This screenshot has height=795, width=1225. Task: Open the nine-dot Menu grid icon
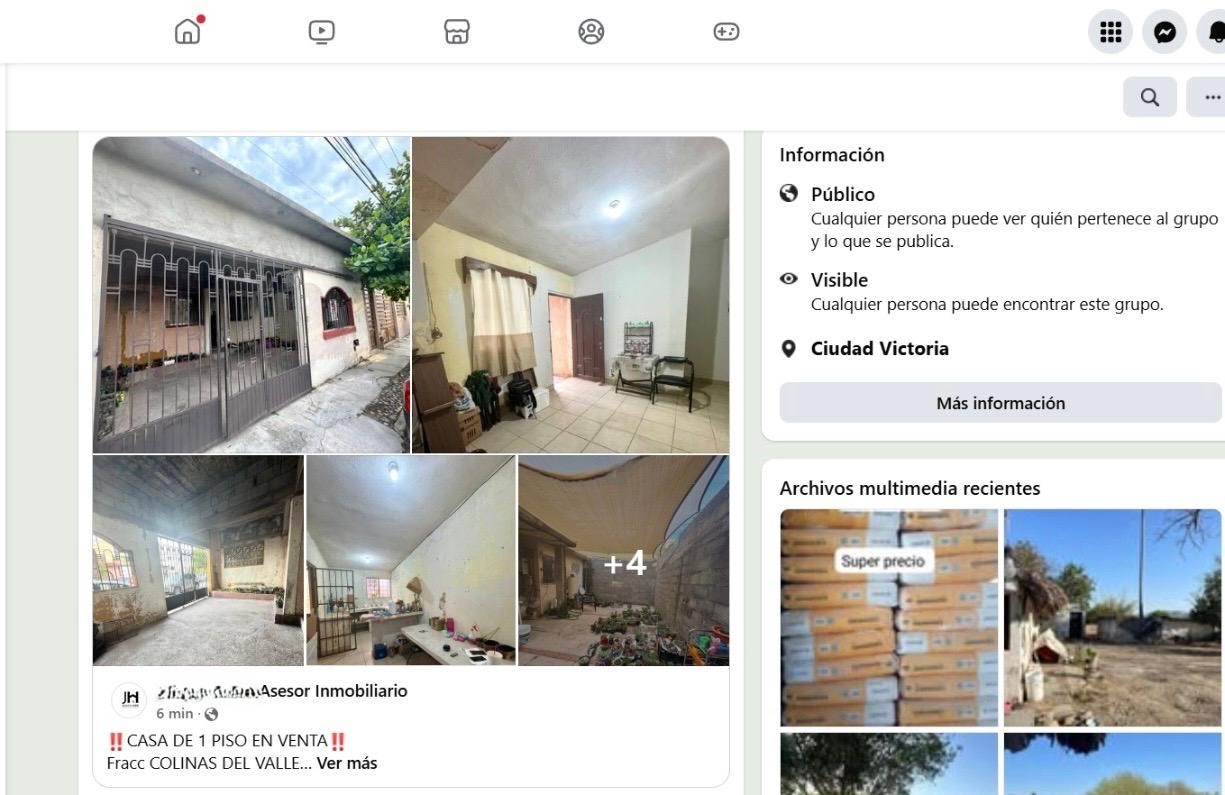point(1110,32)
